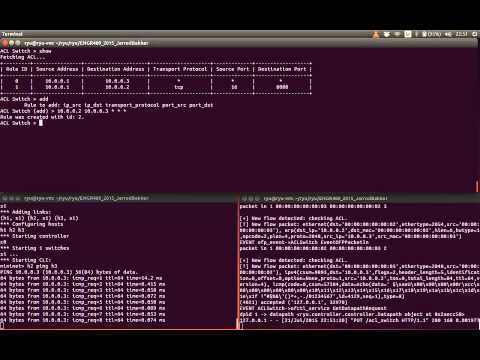
Task: Click the "Source Port" column header
Action: (x=233, y=69)
